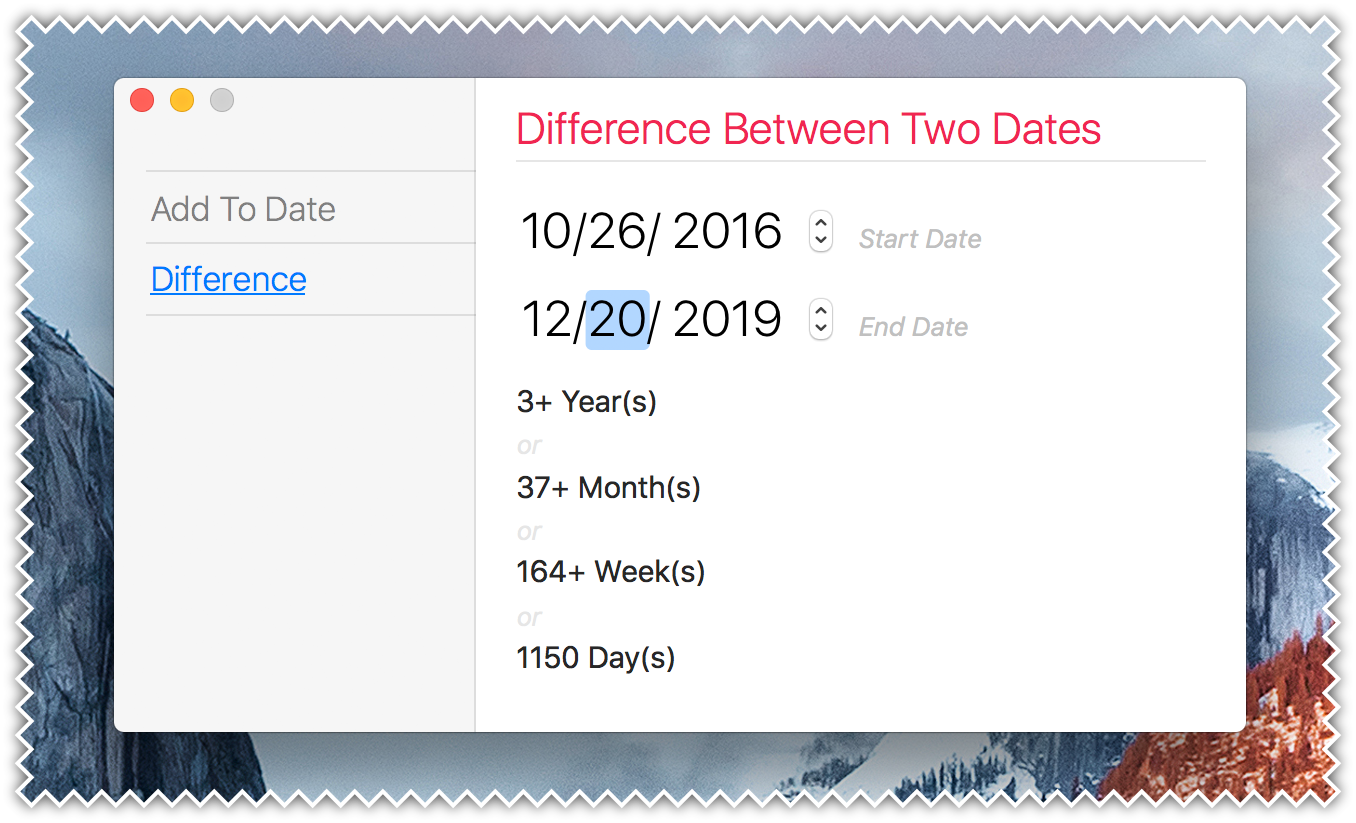The height and width of the screenshot is (823, 1356).
Task: Click the 1150 Day(s) result
Action: [x=596, y=658]
